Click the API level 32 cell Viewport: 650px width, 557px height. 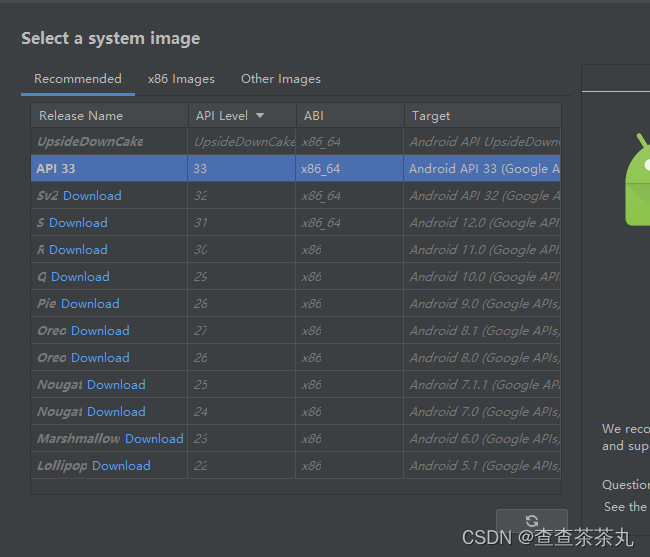tap(242, 196)
